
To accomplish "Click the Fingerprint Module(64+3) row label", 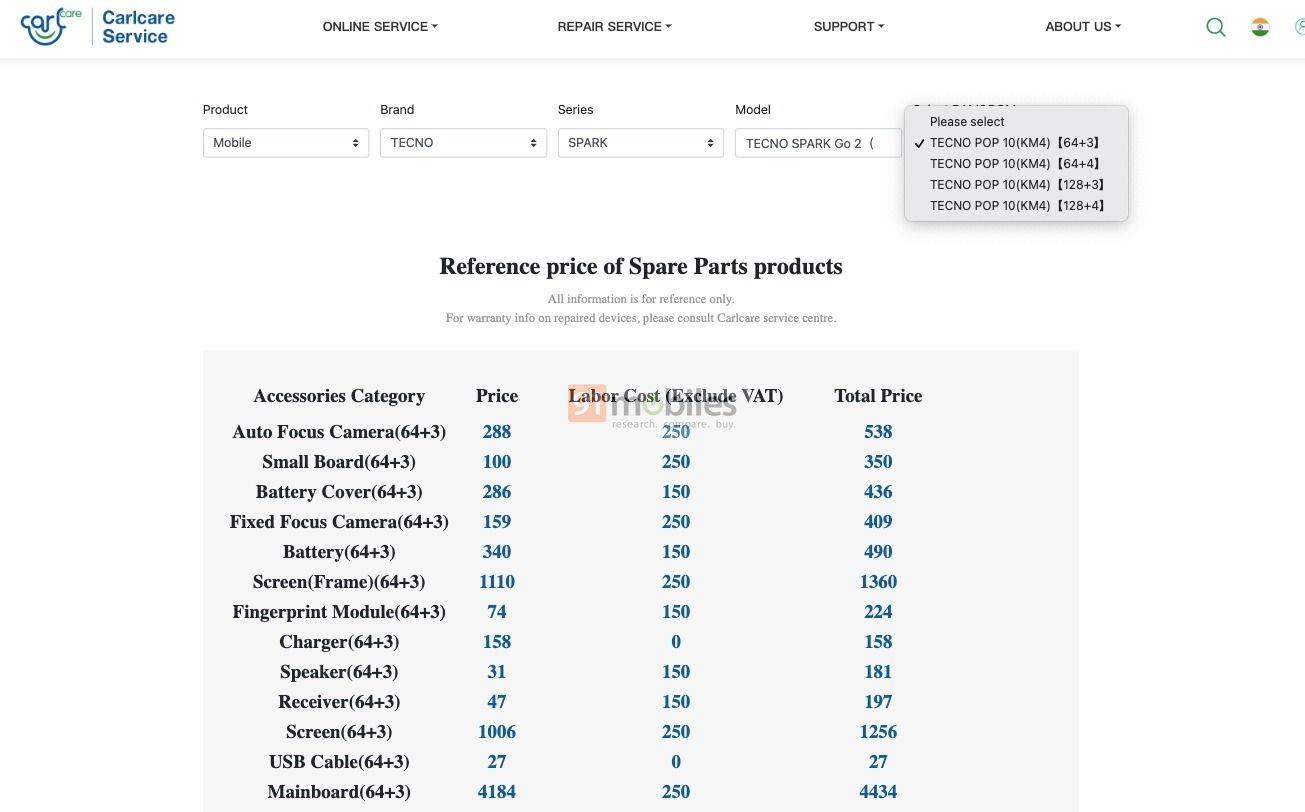I will tap(339, 612).
